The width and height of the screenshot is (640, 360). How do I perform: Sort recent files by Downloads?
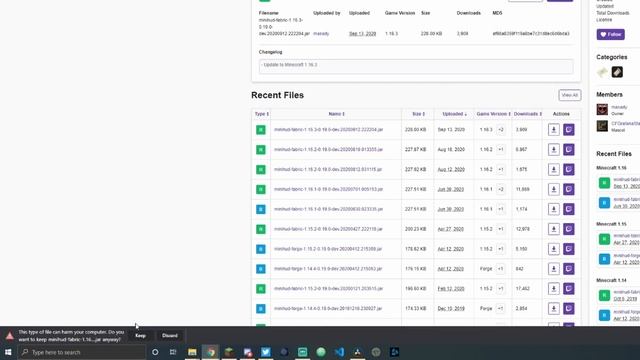[528, 114]
